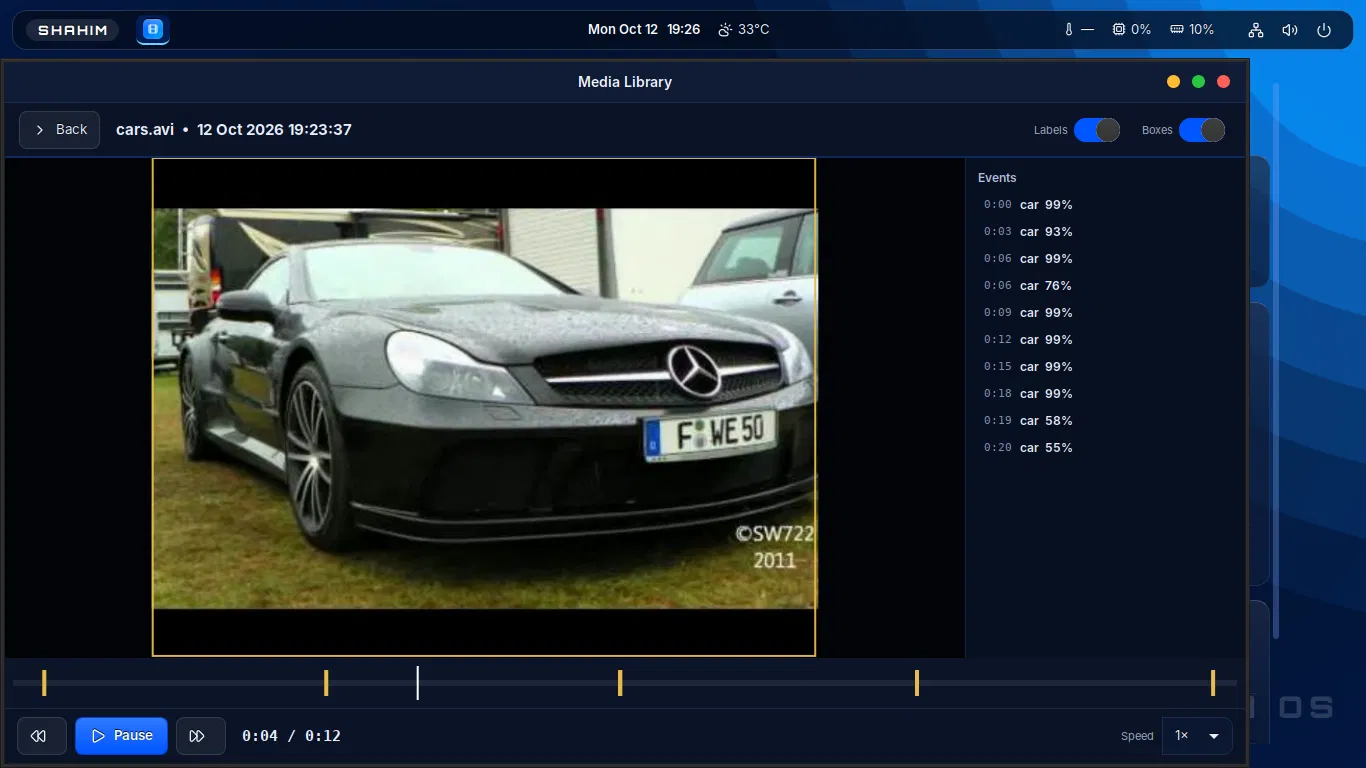Select the 0:03 car 93% event
This screenshot has width=1366, height=768.
click(1028, 232)
